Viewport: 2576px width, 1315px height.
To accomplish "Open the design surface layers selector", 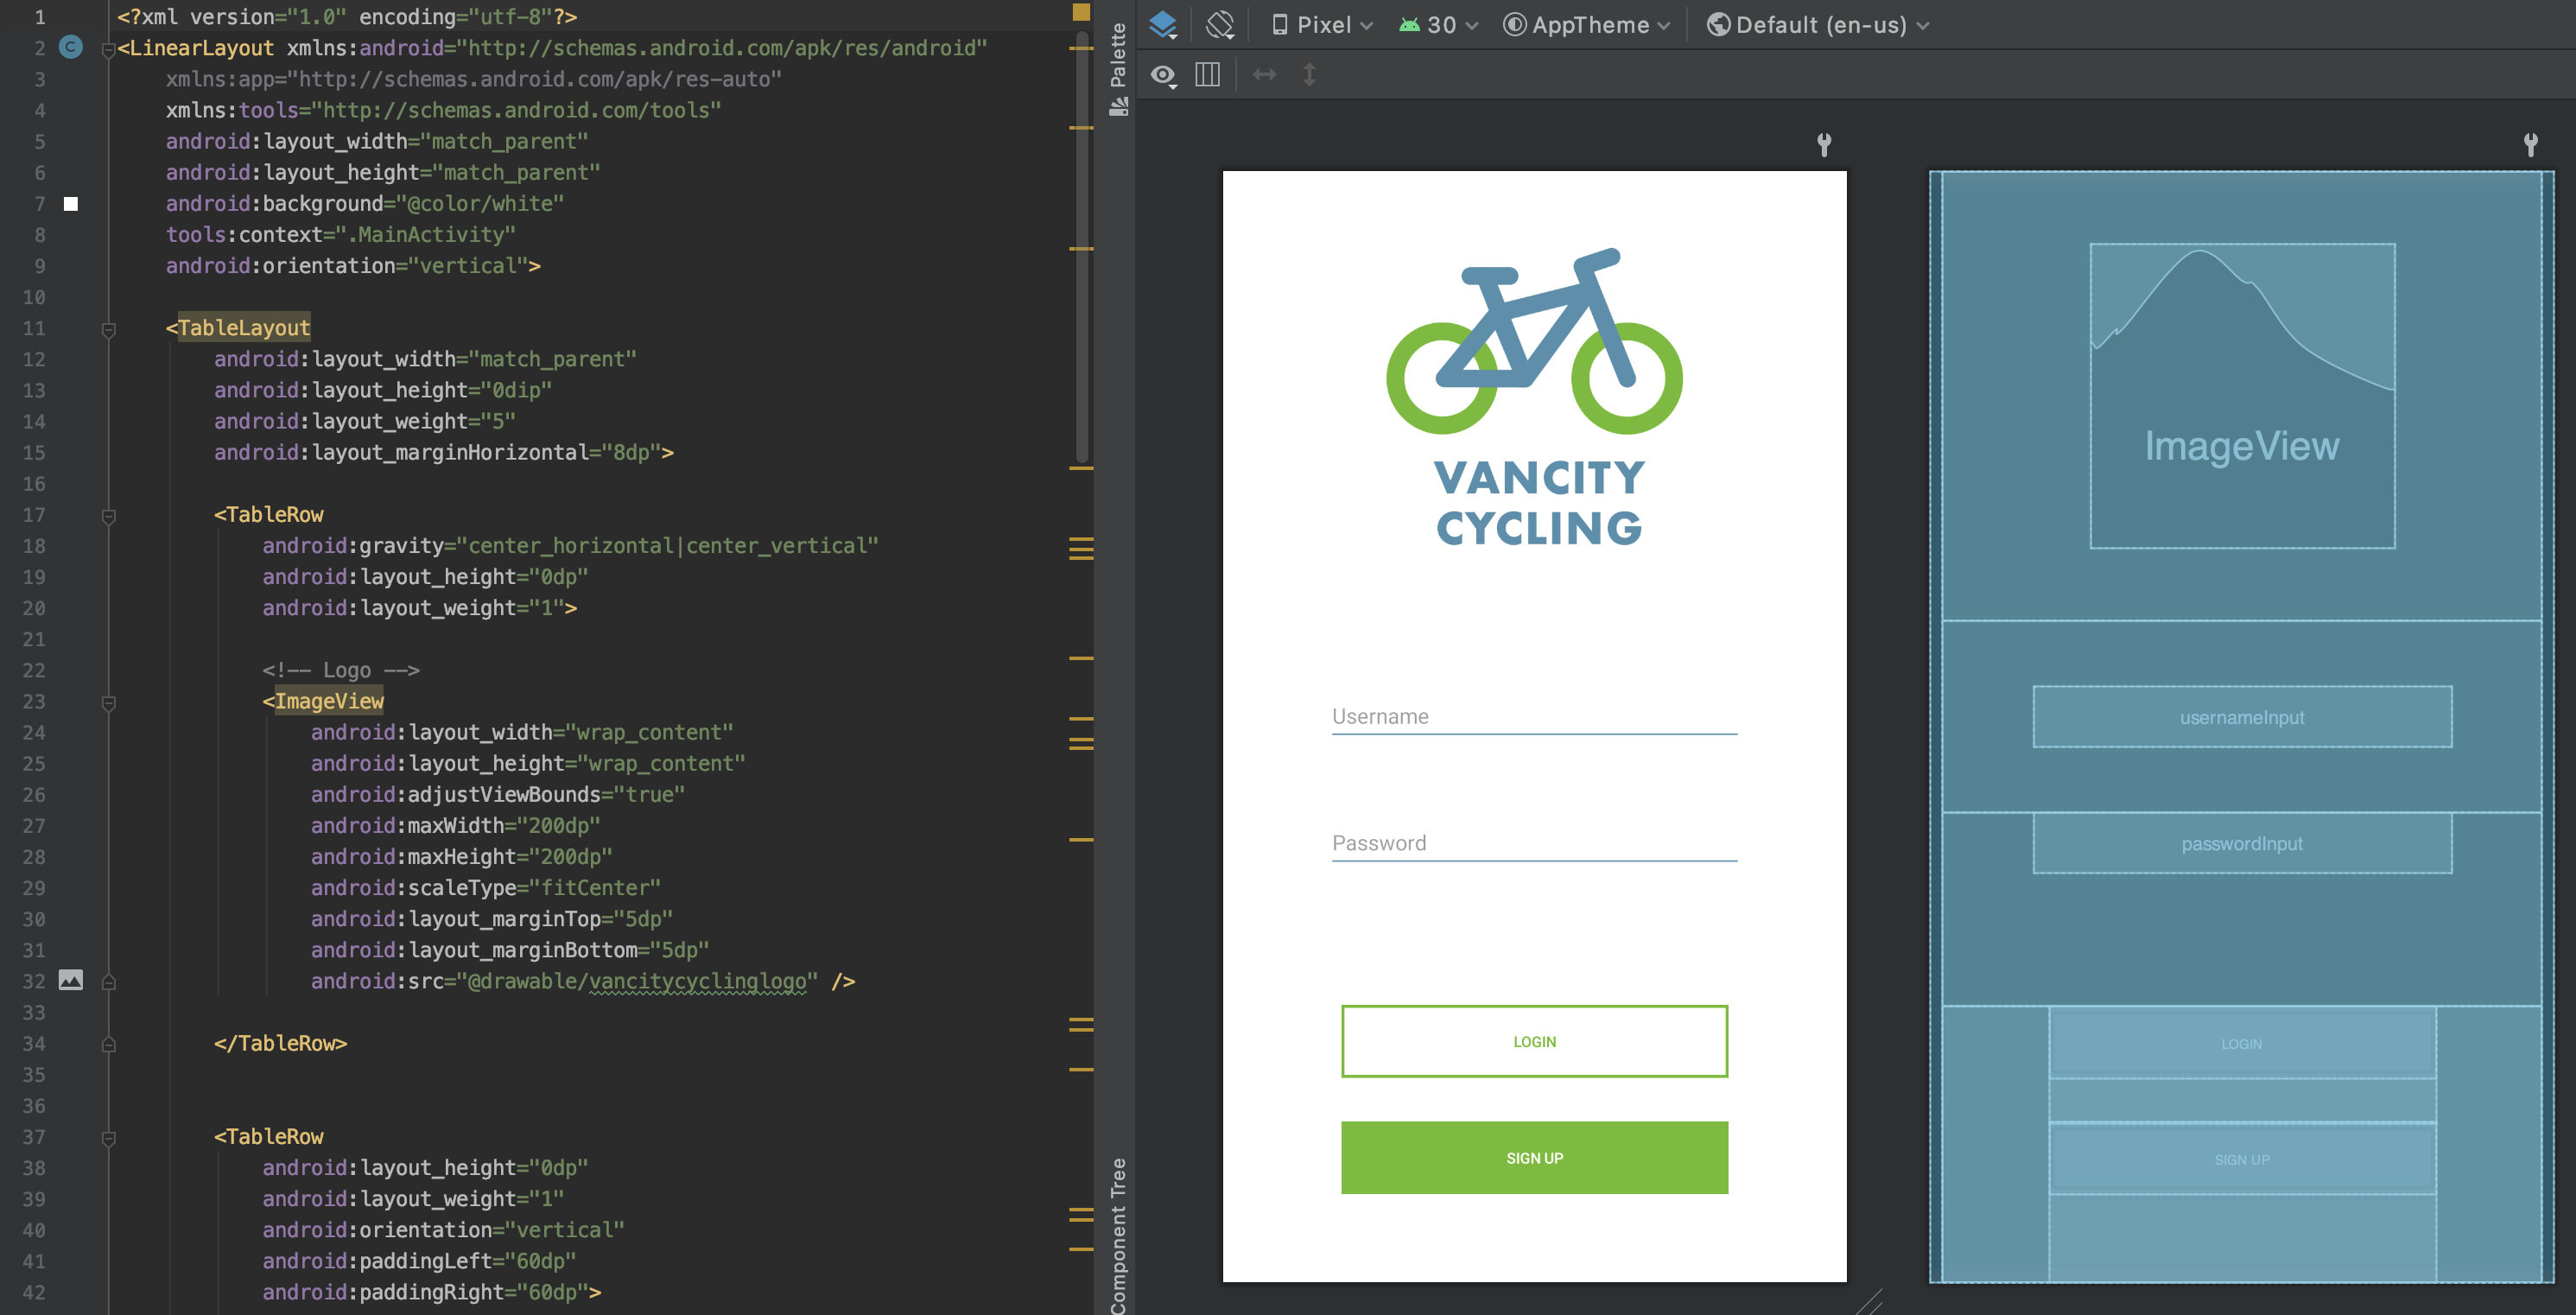I will click(x=1163, y=25).
